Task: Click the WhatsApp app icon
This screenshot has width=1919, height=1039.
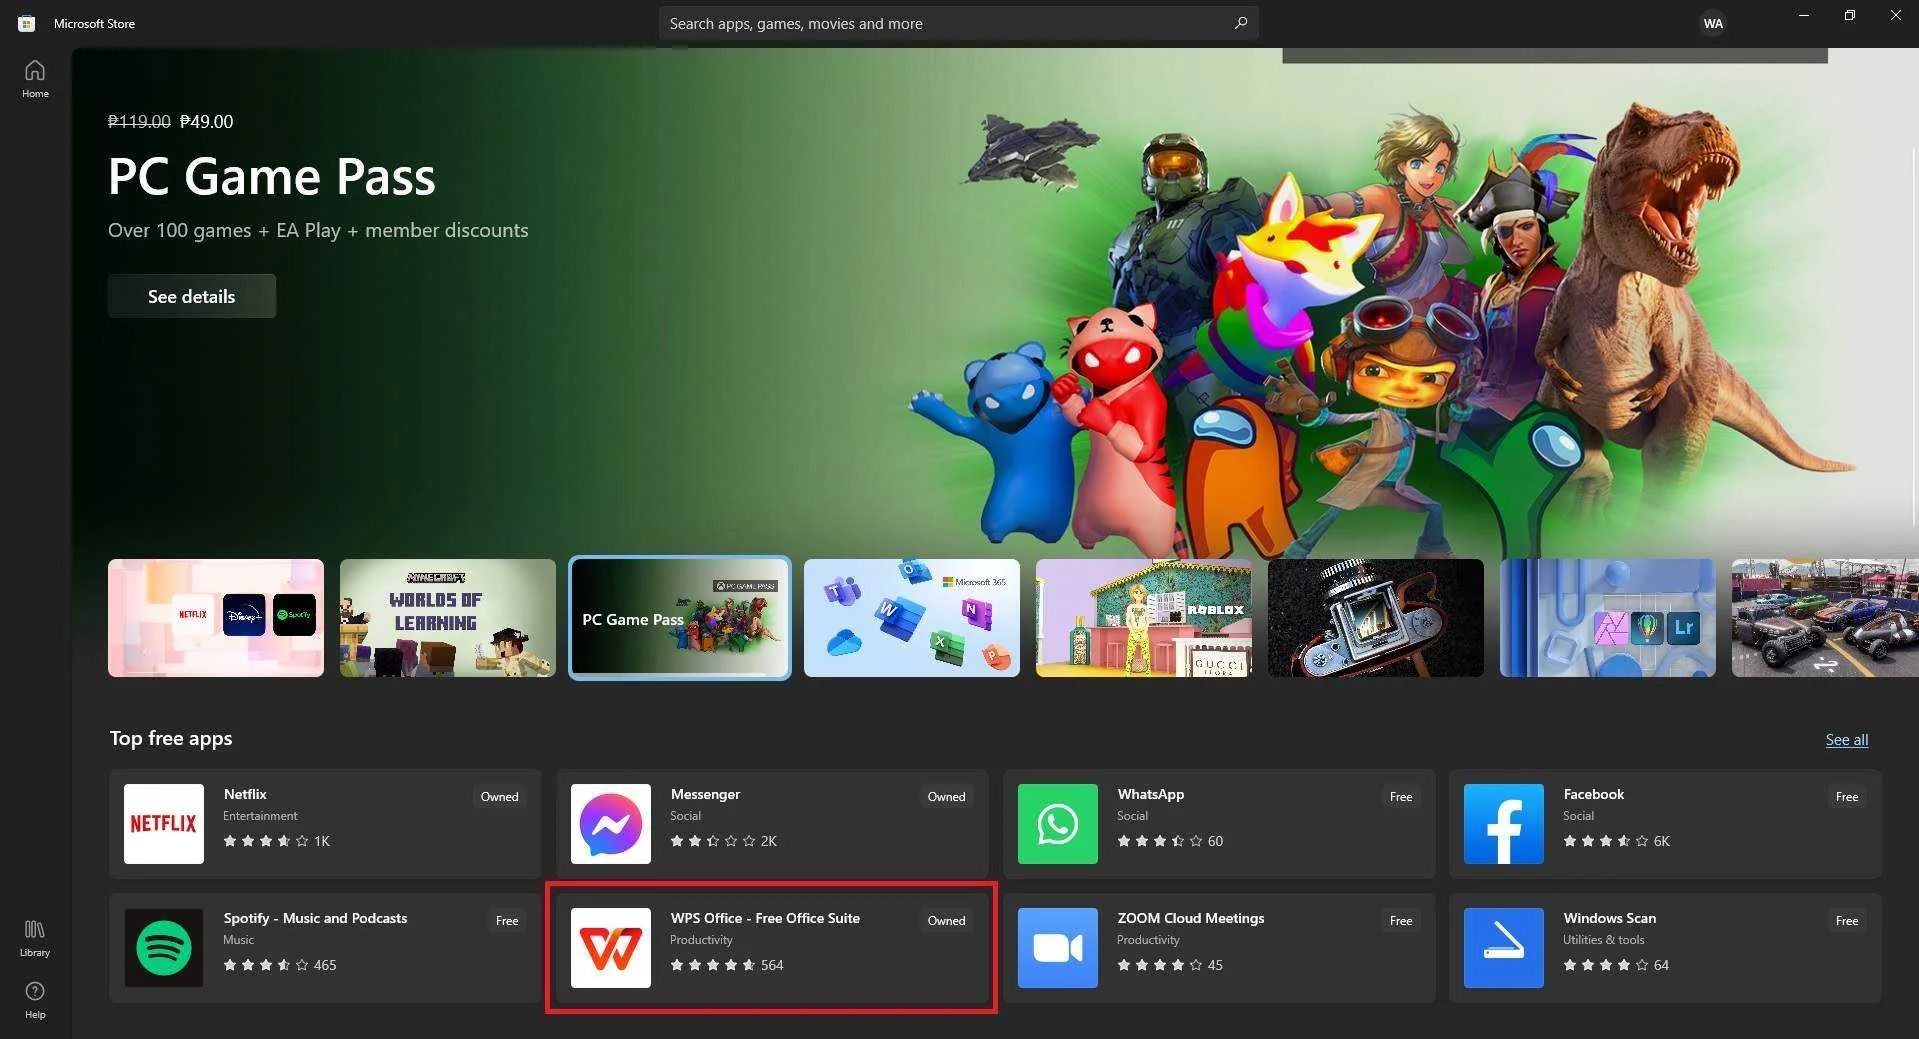Action: click(1058, 824)
